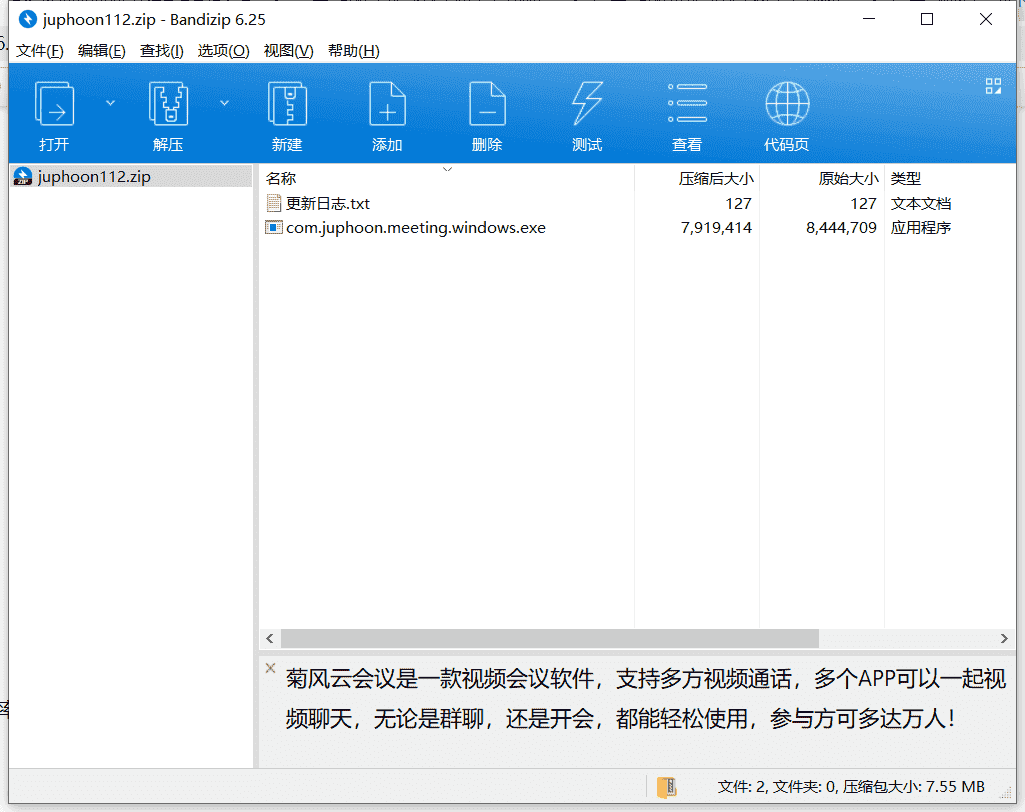Click the Code page (代码页) globe icon
Image resolution: width=1025 pixels, height=812 pixels.
pyautogui.click(x=787, y=103)
